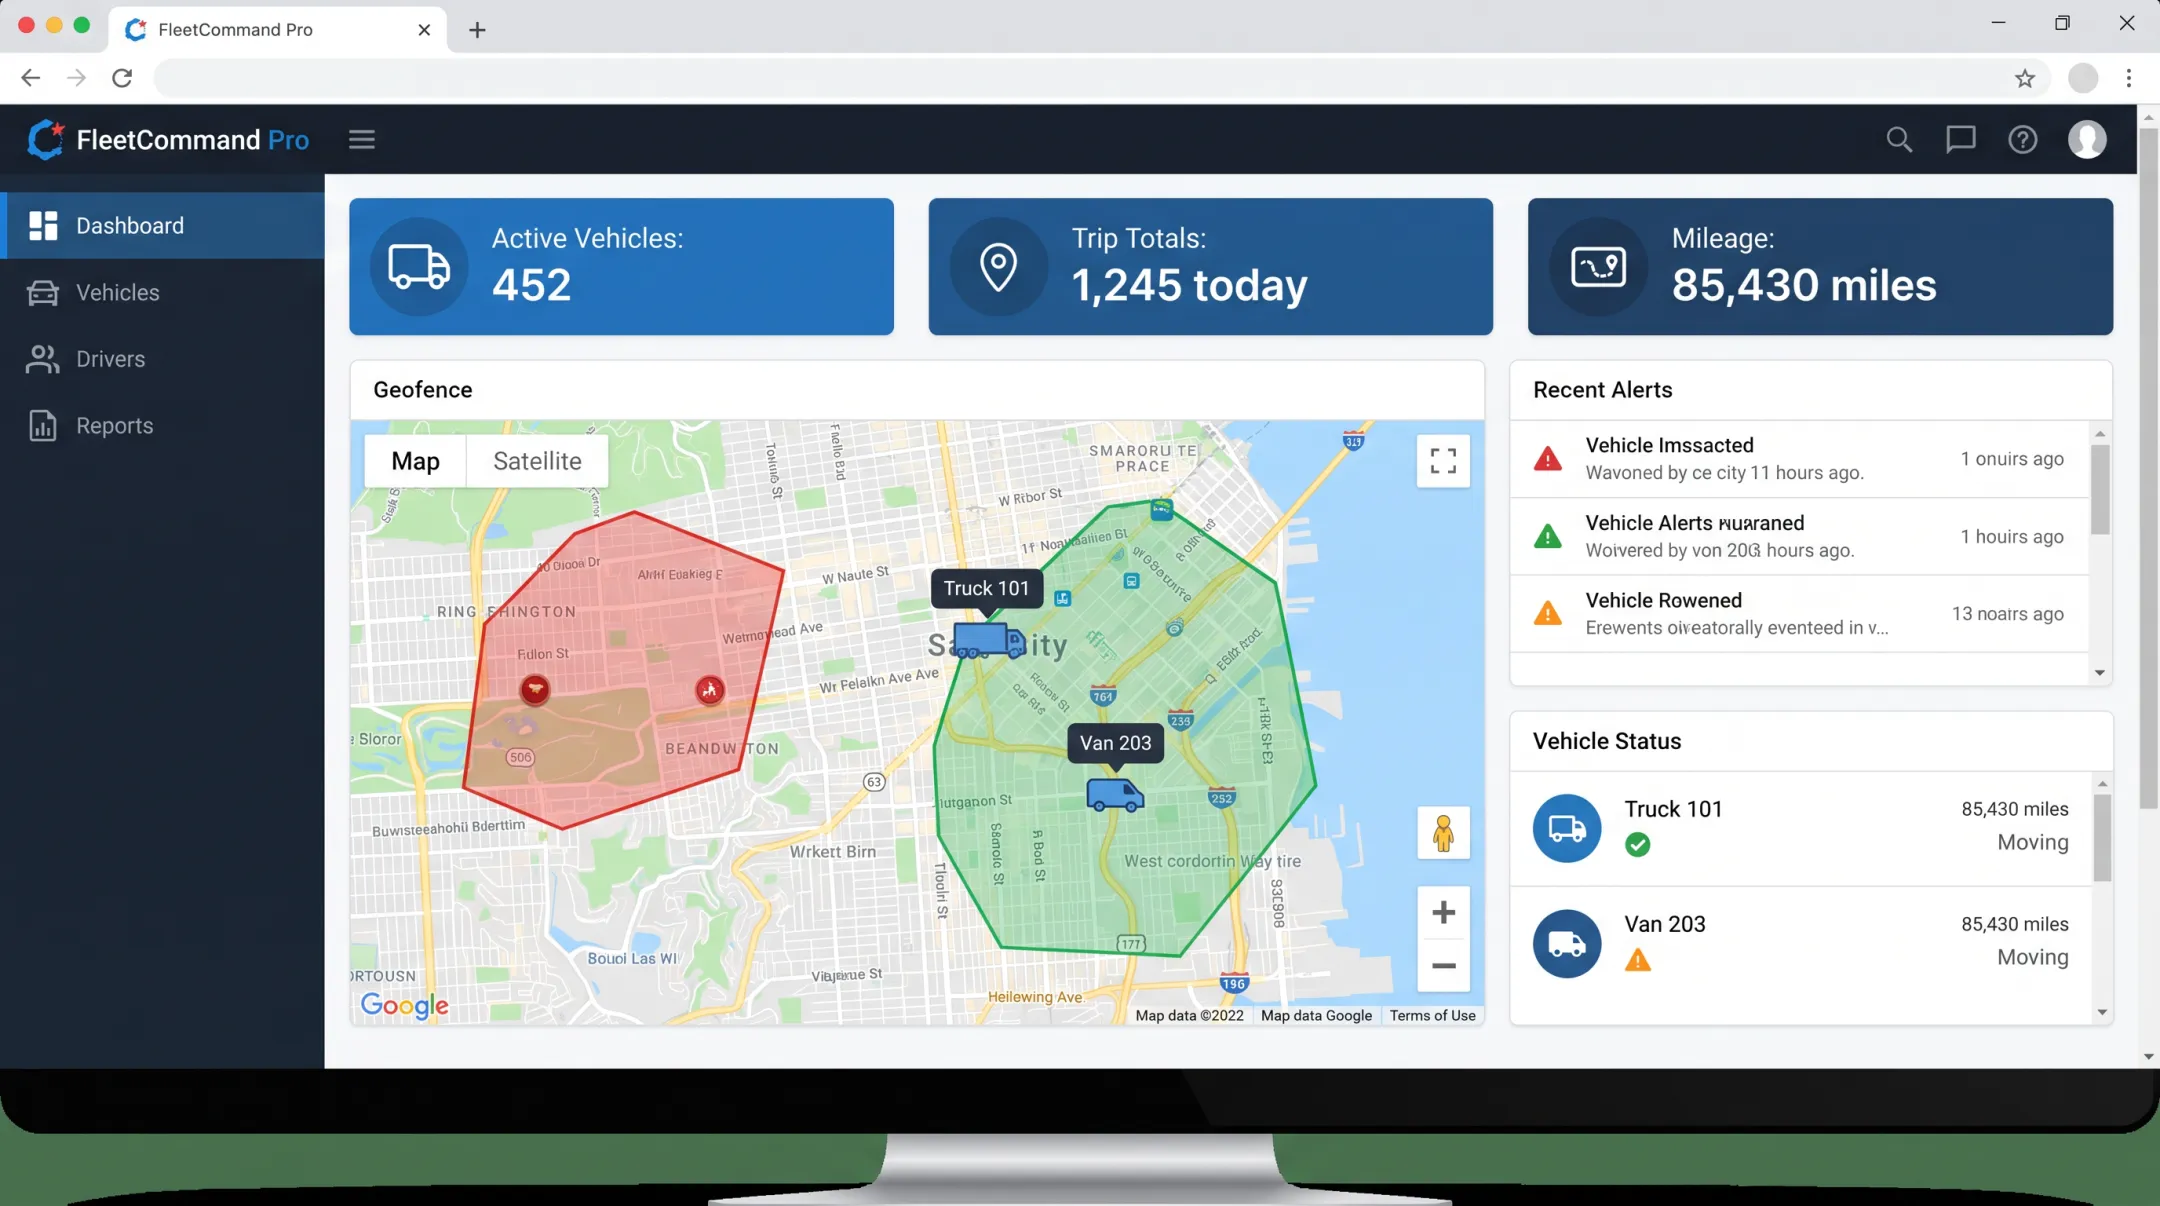The height and width of the screenshot is (1206, 2160).
Task: Click the Street View pegman icon
Action: [x=1443, y=833]
